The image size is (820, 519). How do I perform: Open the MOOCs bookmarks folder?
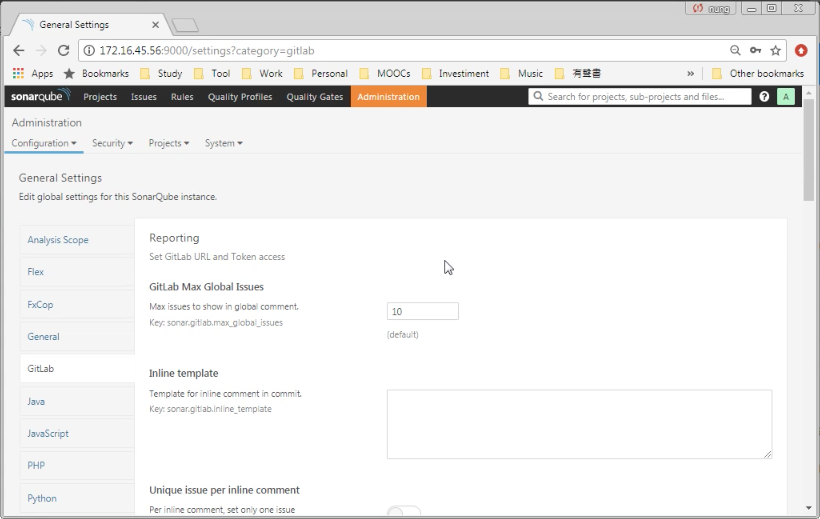[x=385, y=73]
